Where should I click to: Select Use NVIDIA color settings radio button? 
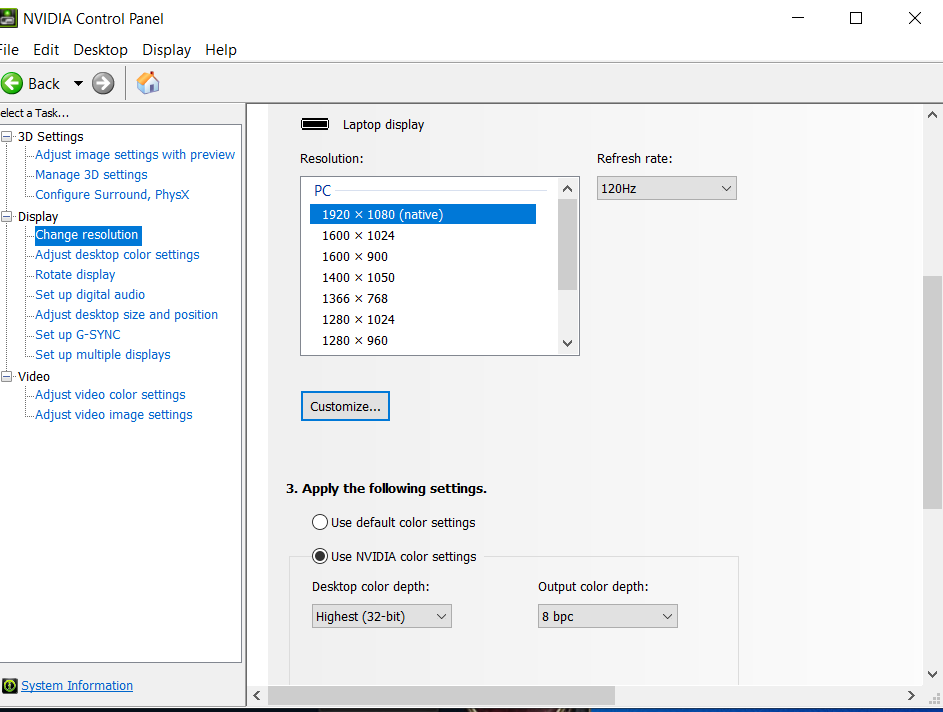(x=320, y=556)
